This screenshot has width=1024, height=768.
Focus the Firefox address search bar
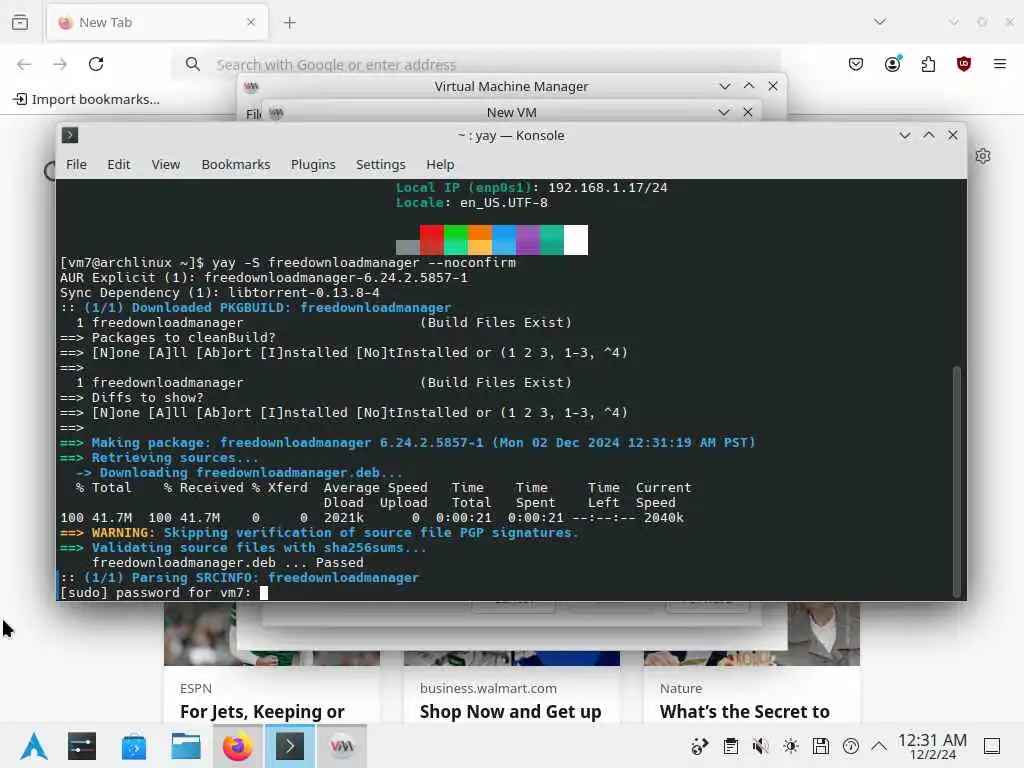pos(477,64)
